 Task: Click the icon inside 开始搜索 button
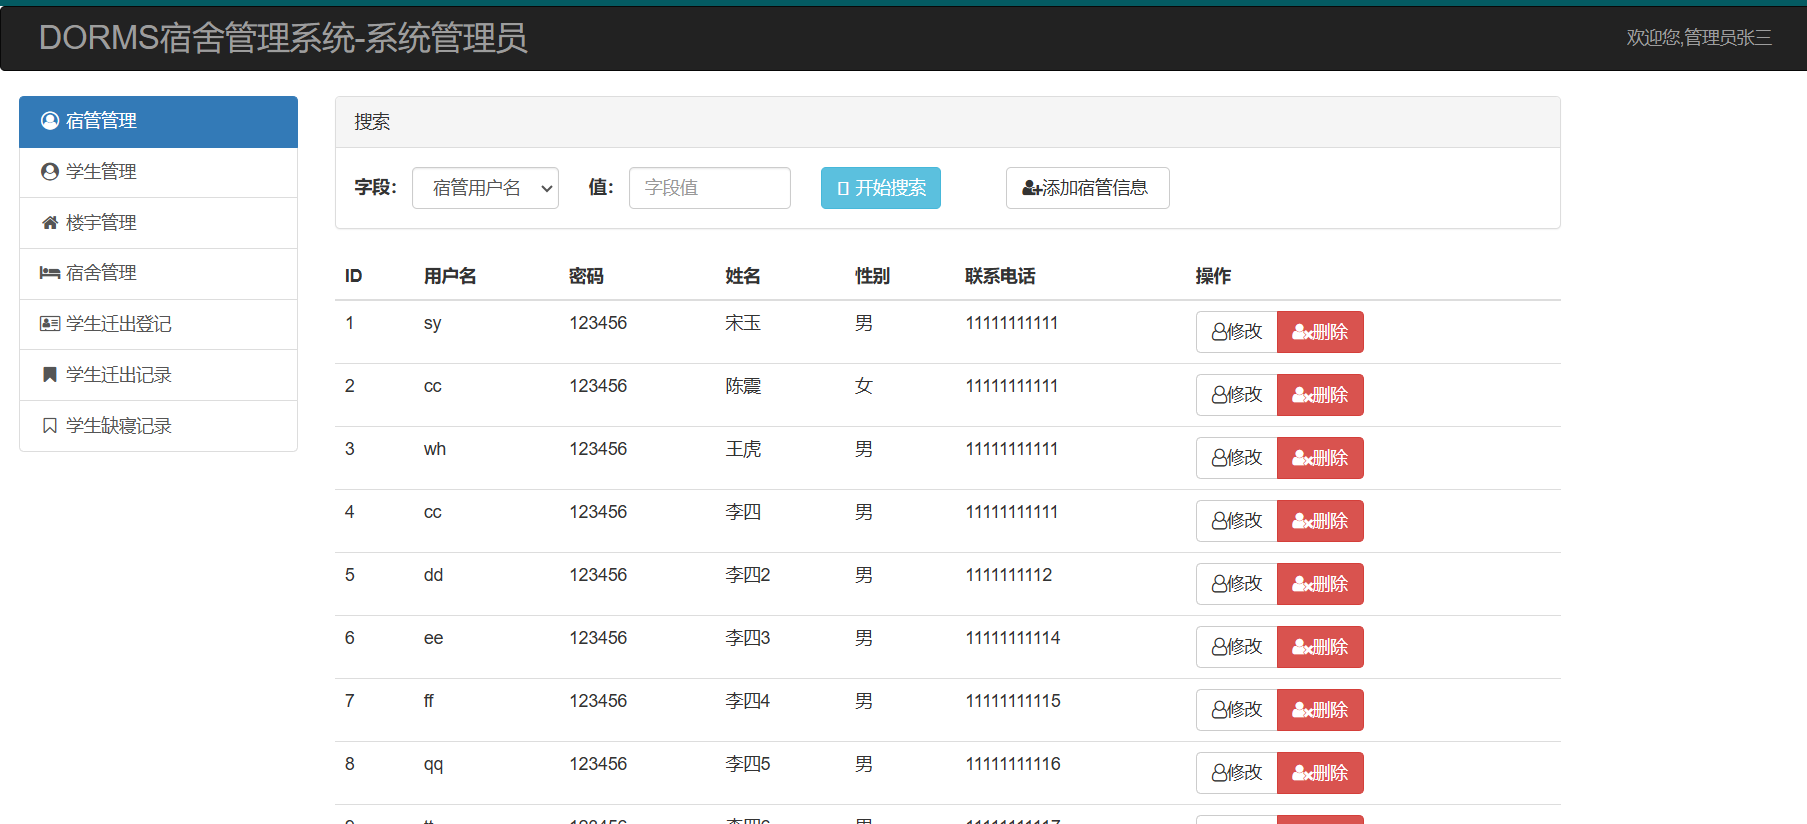[x=843, y=188]
